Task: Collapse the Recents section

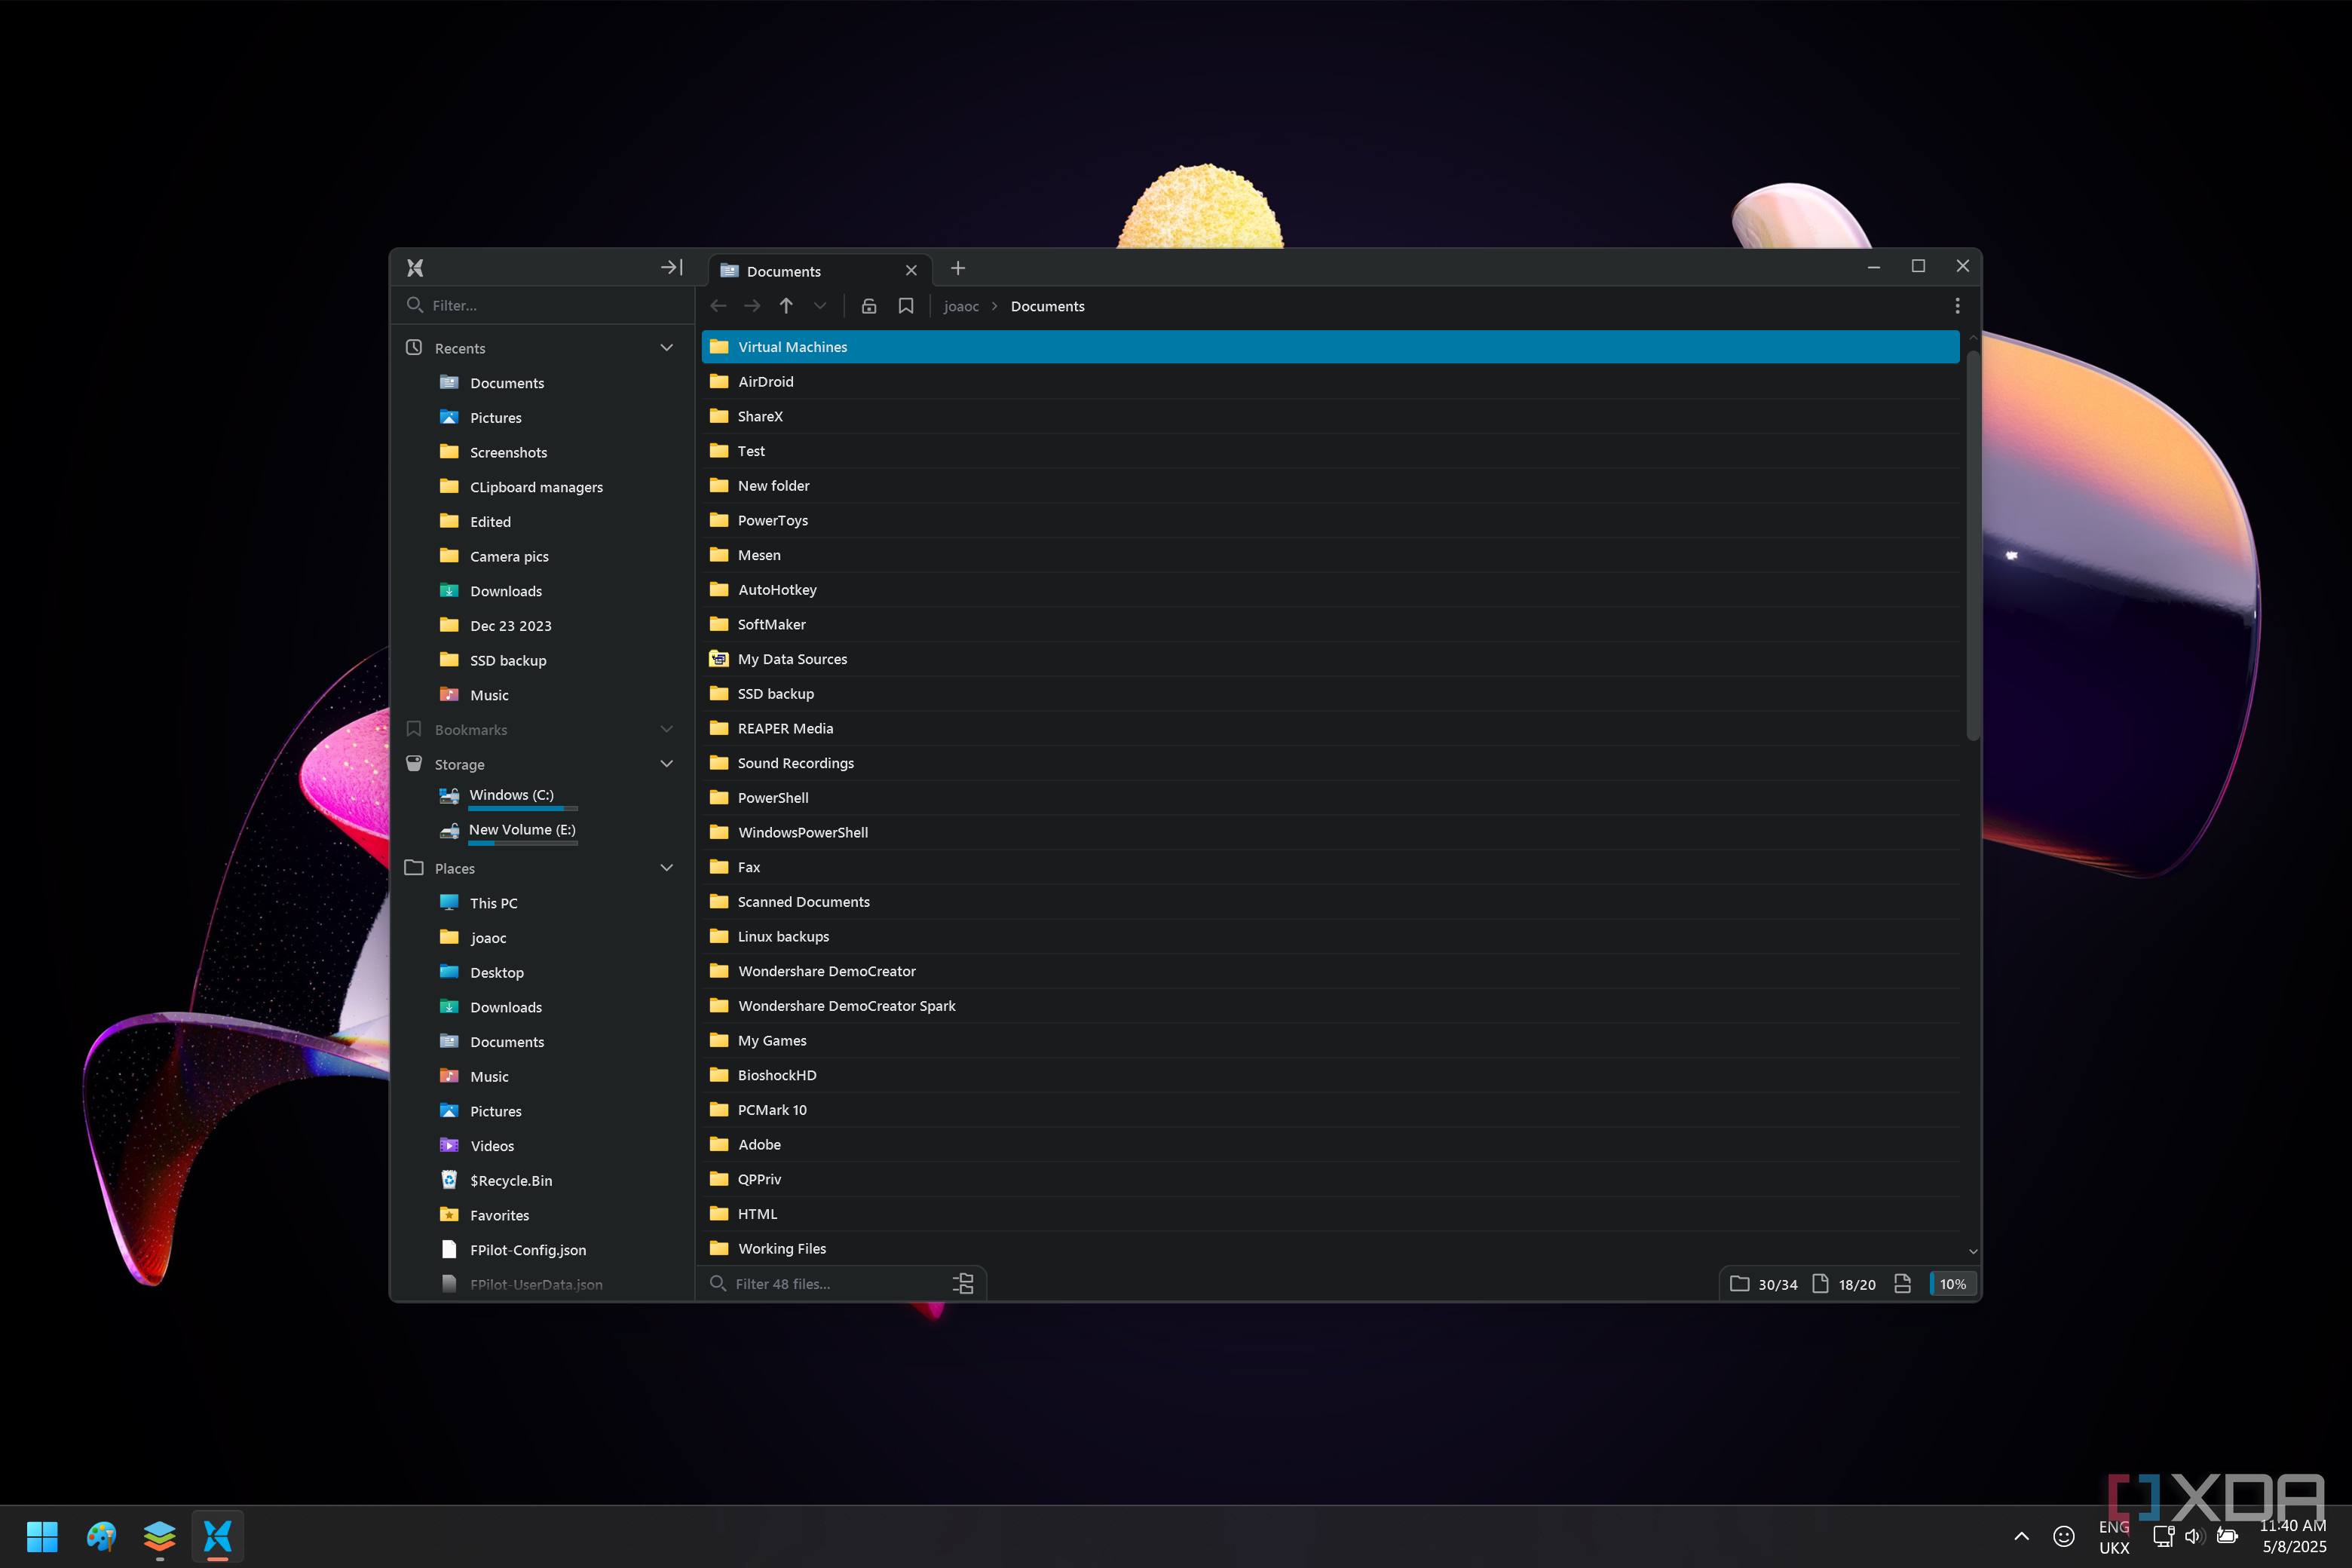Action: tap(667, 348)
